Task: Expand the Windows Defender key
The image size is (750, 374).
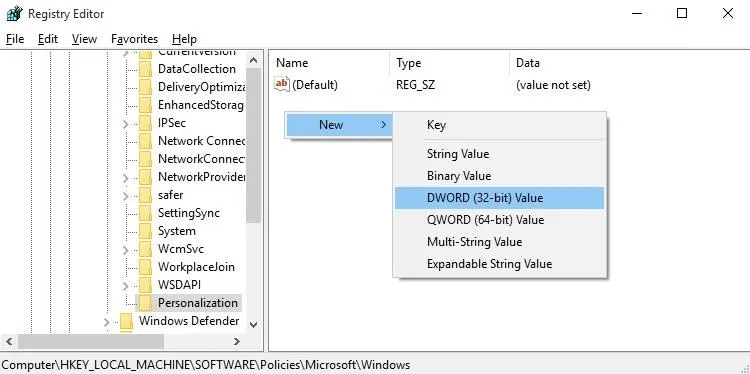Action: pyautogui.click(x=106, y=321)
